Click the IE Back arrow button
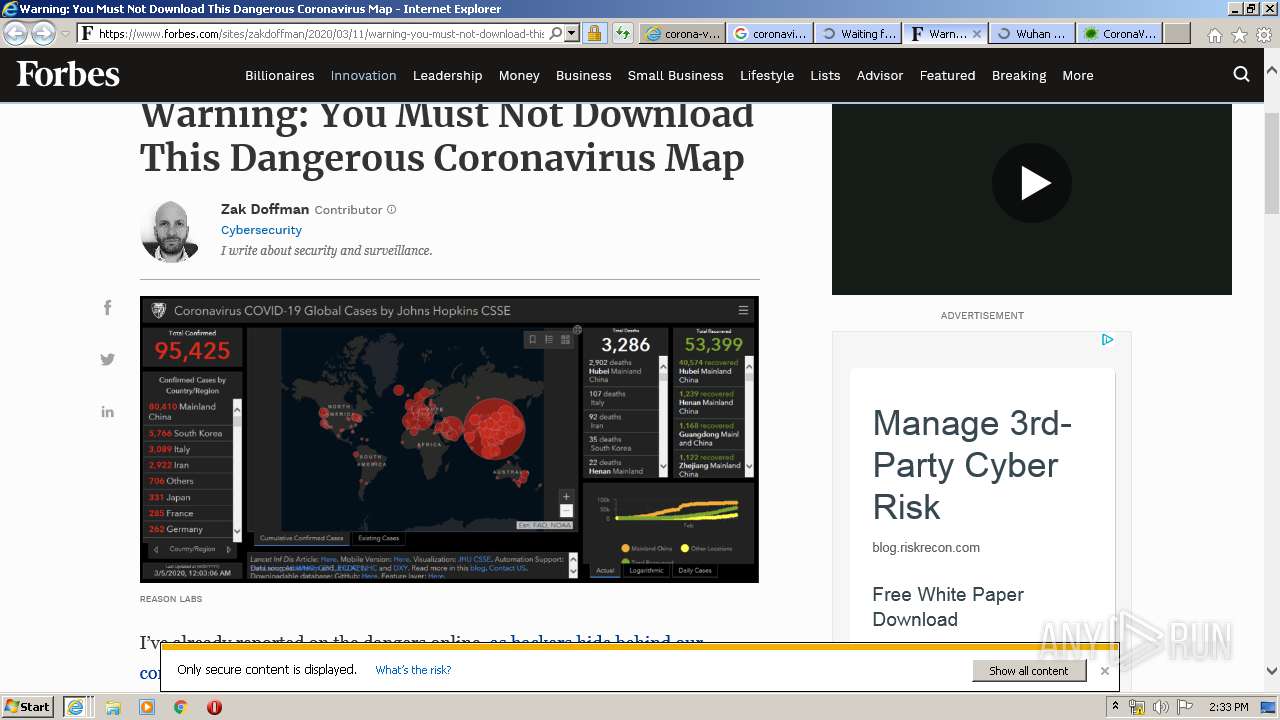Image resolution: width=1280 pixels, height=720 pixels. 17,33
